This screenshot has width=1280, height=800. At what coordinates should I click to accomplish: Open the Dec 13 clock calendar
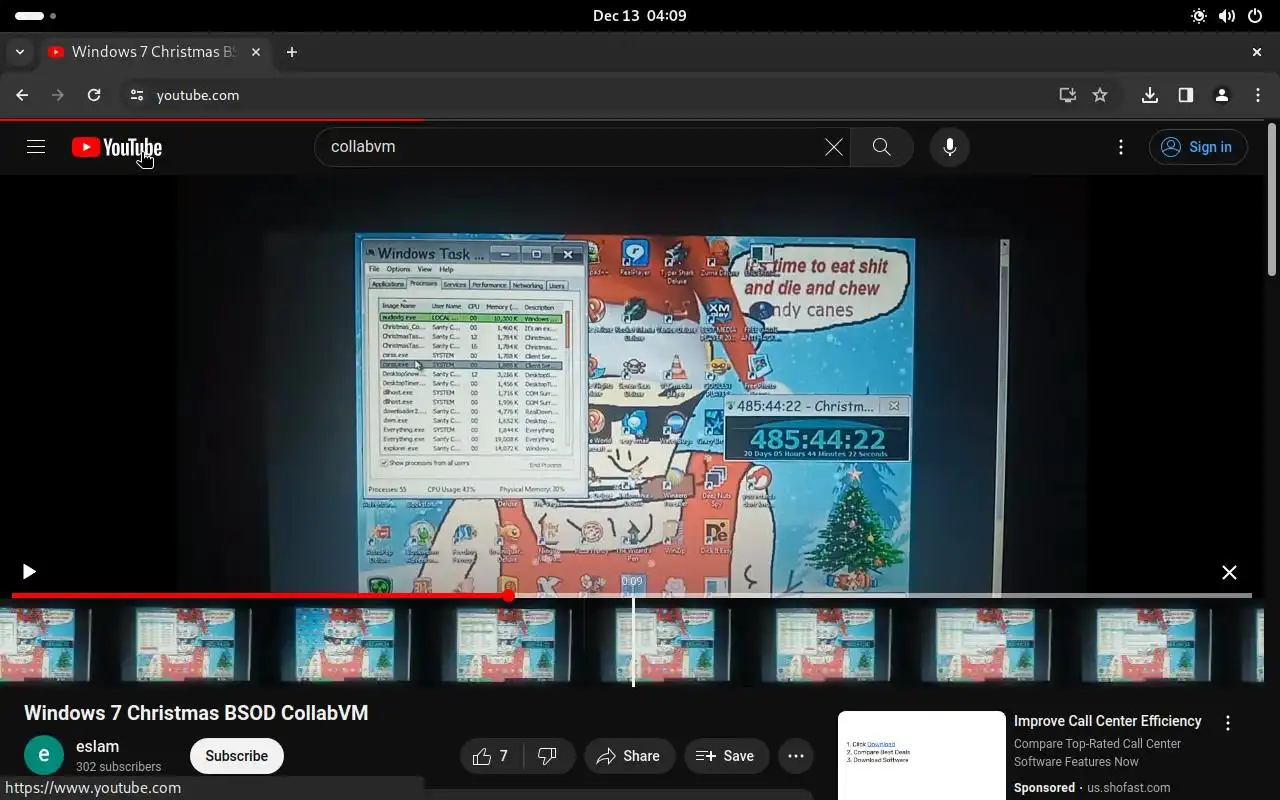(640, 16)
